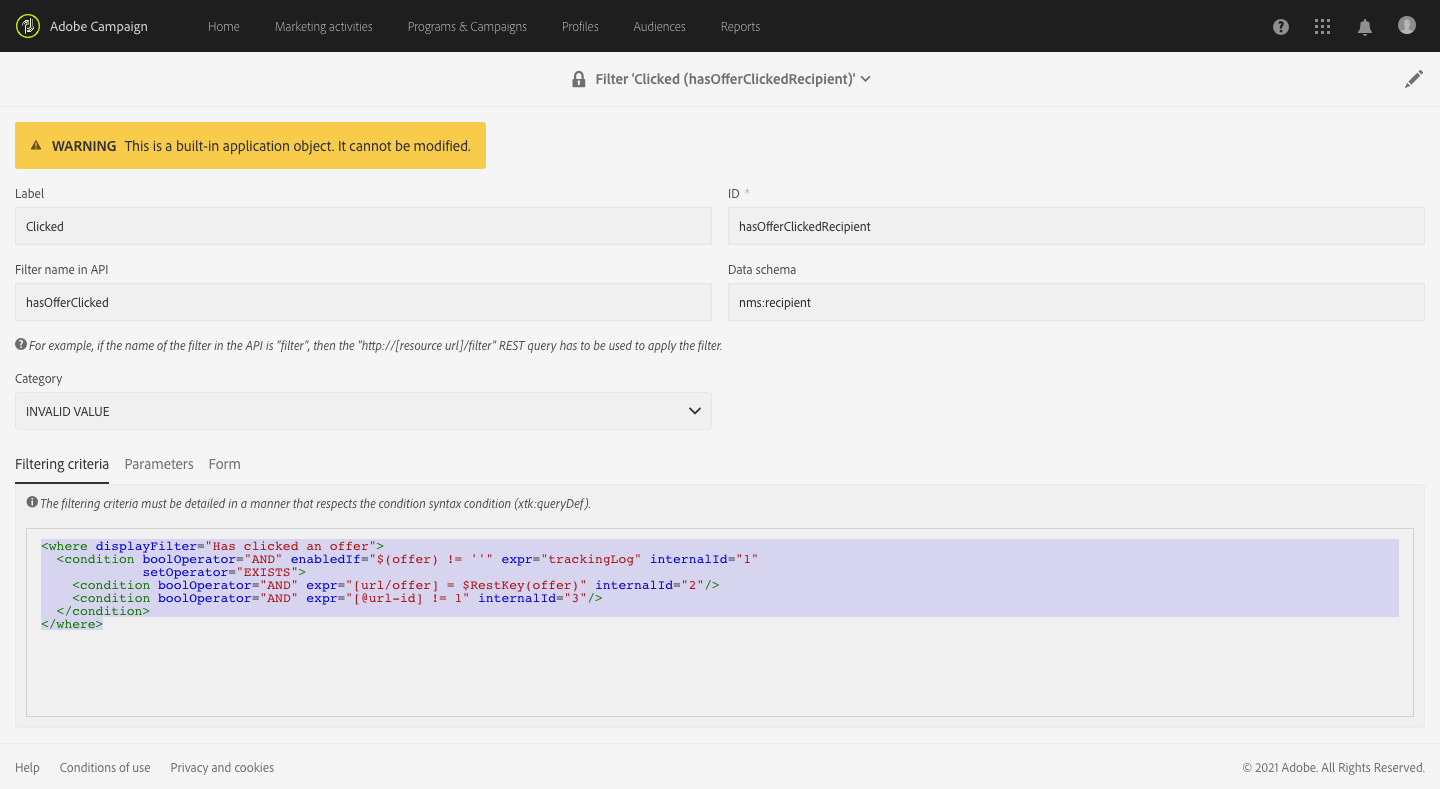Click the Label field containing Clicked
Viewport: 1440px width, 789px height.
363,227
